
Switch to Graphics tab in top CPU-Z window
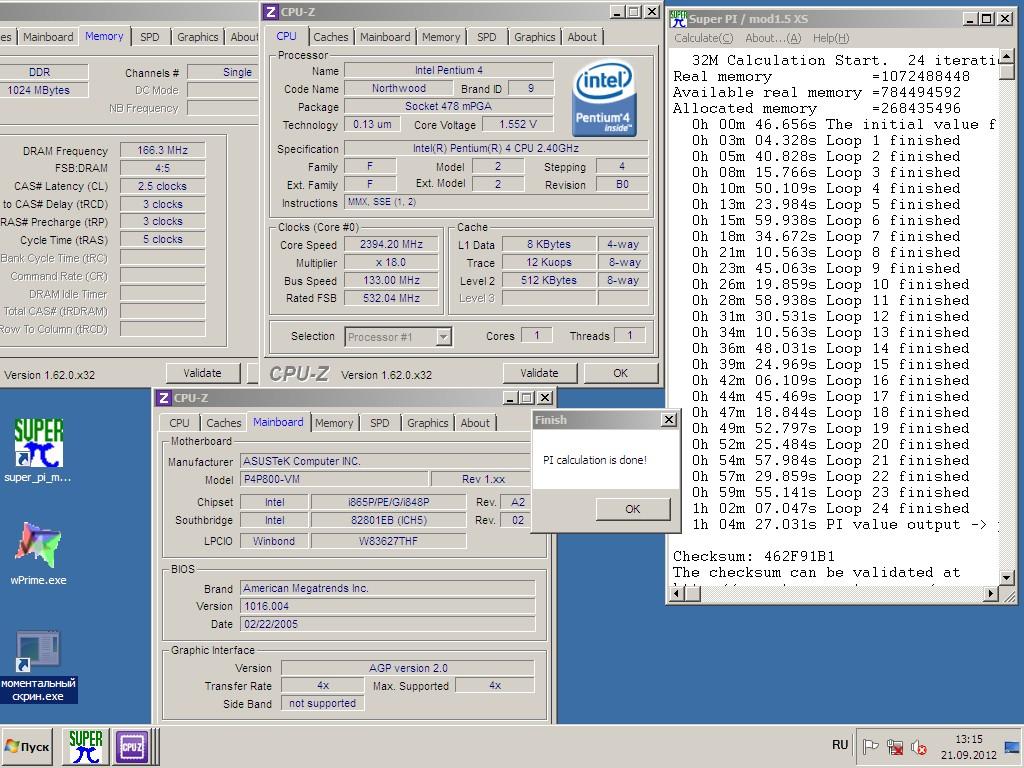pyautogui.click(x=534, y=37)
